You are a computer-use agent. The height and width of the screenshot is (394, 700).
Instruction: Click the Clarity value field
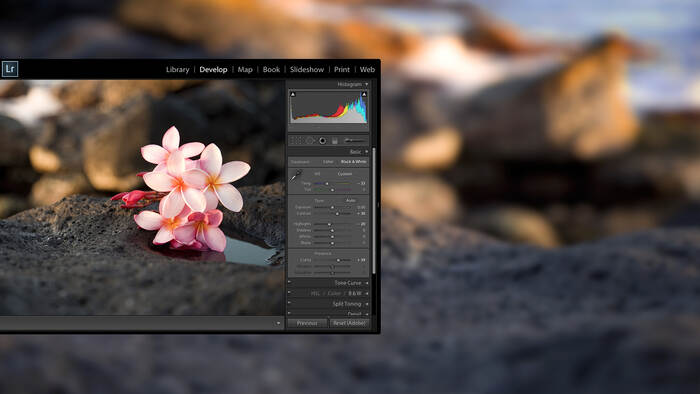click(361, 260)
